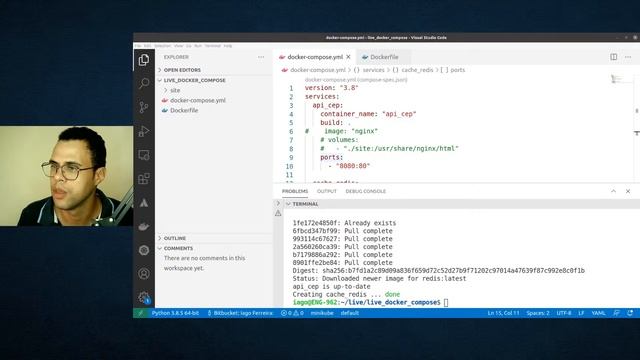Click the feedback icon in status bar

click(x=616, y=313)
